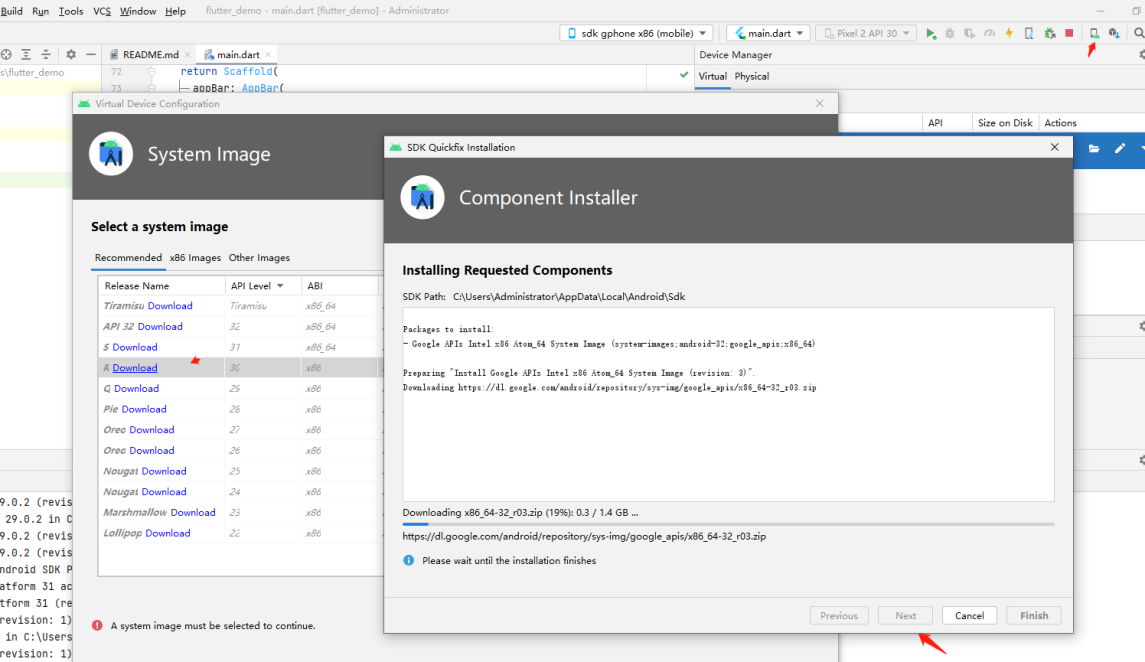Open project panel gear settings
Screen dimensions: 1145x662
[71, 55]
